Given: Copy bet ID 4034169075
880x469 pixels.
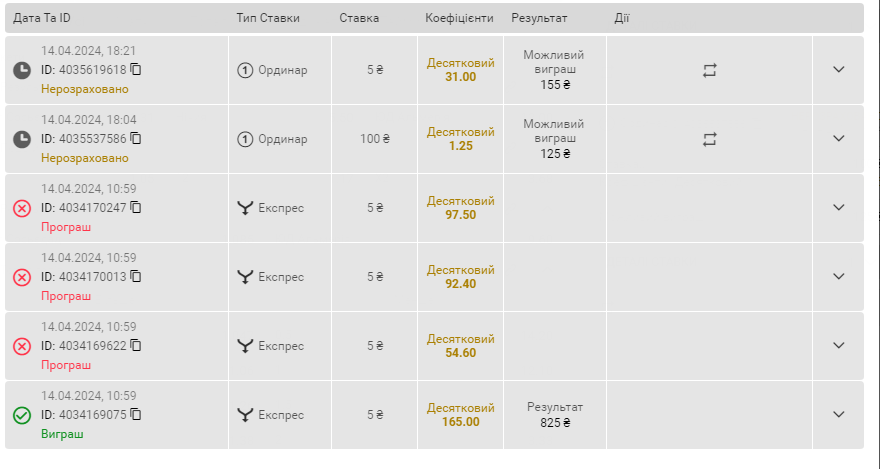Looking at the screenshot, I should (x=136, y=414).
